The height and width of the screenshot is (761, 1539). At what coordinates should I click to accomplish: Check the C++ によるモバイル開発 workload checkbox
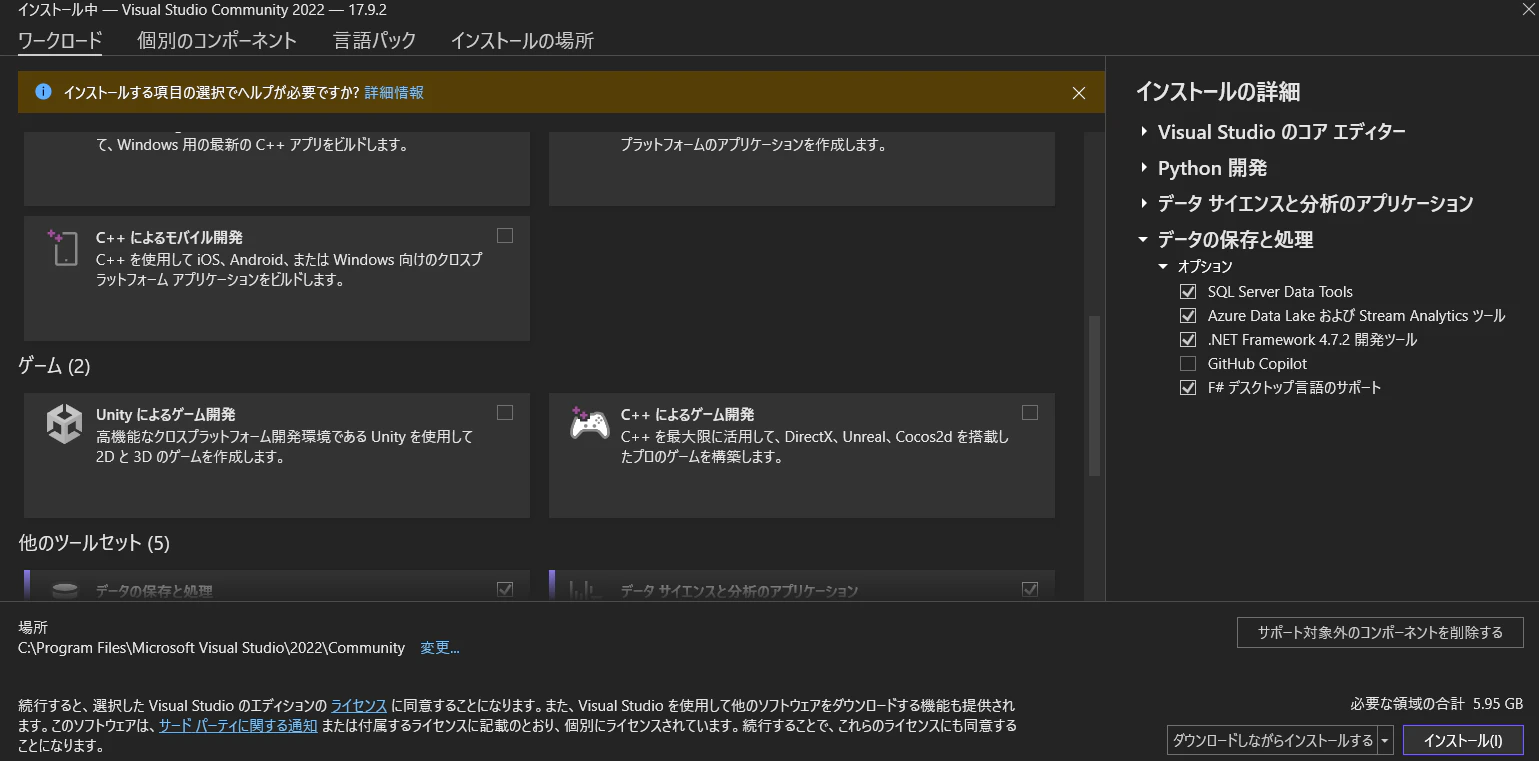(505, 236)
